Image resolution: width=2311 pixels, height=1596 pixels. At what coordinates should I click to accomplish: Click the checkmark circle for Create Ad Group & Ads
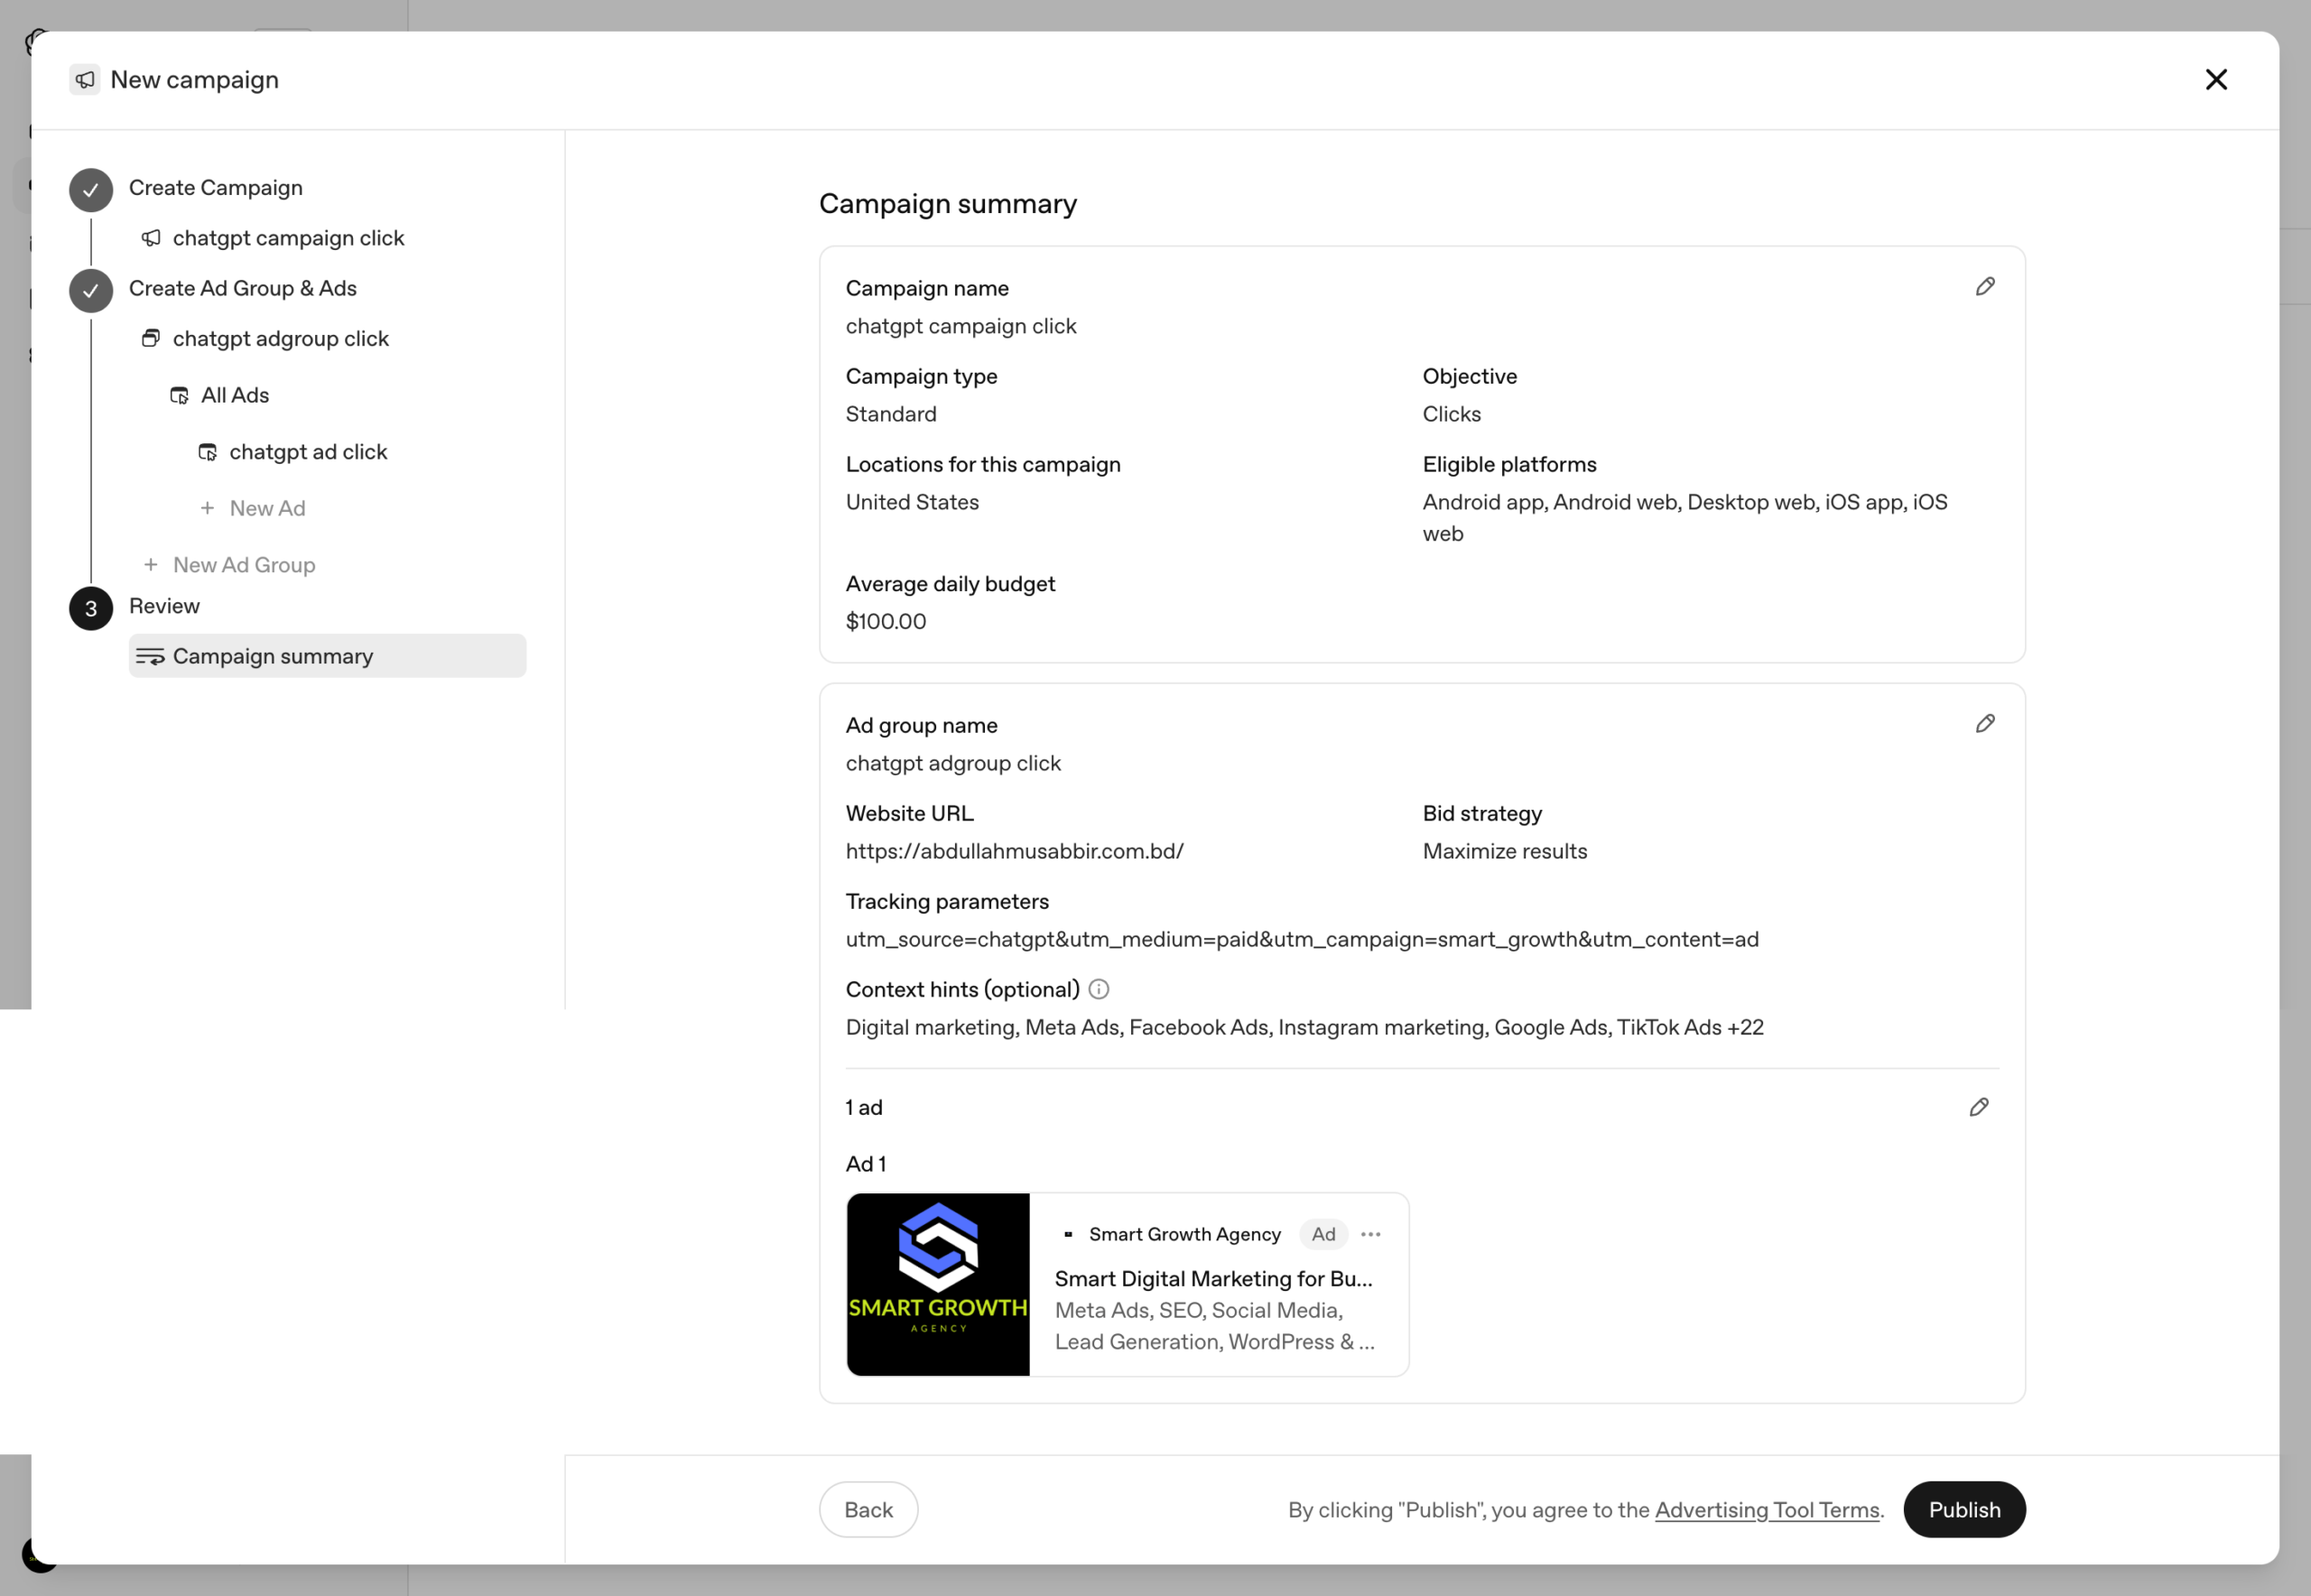pos(91,290)
